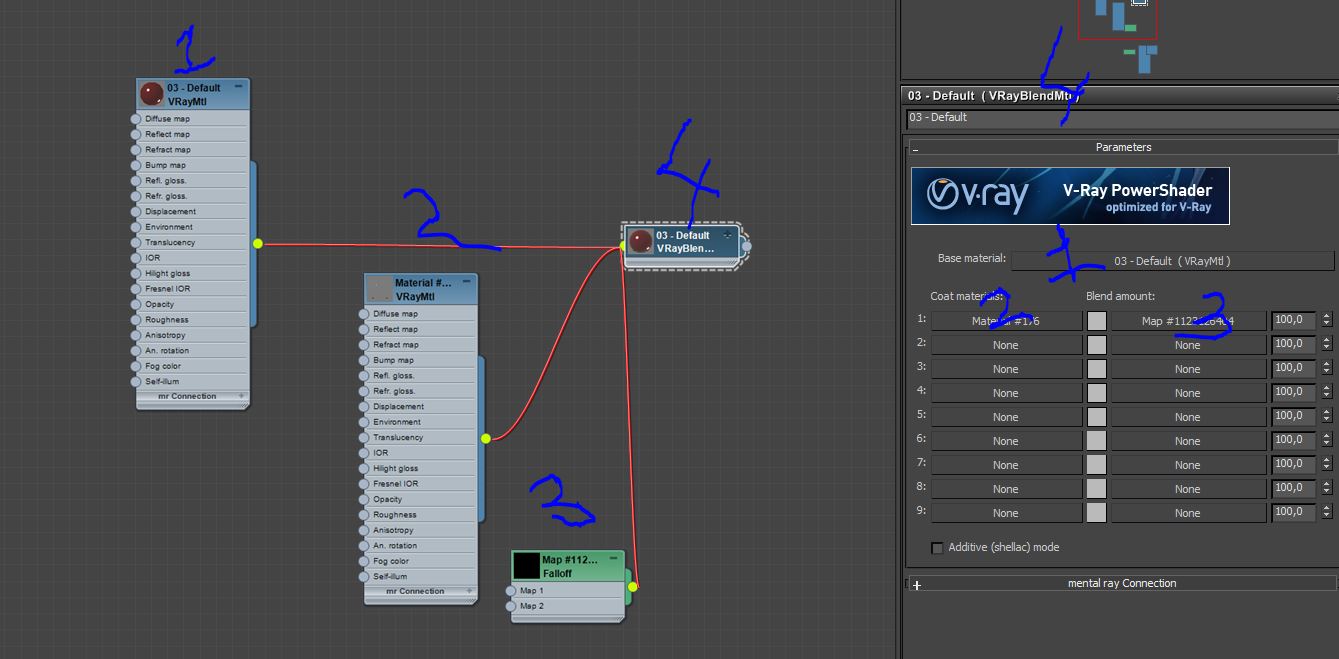Click the 03 - Default VRayMtl sphere preview
Screen dimensions: 1339x659
point(151,94)
